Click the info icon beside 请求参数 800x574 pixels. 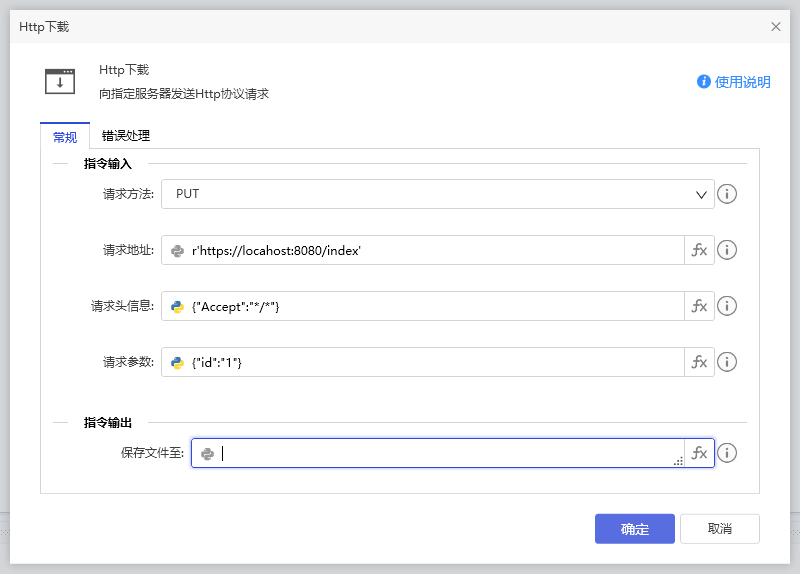[728, 362]
